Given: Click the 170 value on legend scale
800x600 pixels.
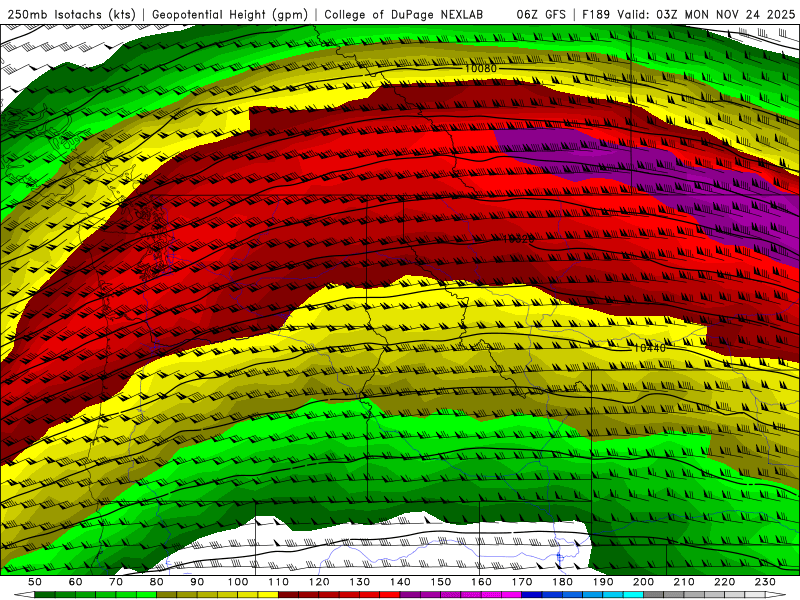Looking at the screenshot, I should tap(522, 582).
